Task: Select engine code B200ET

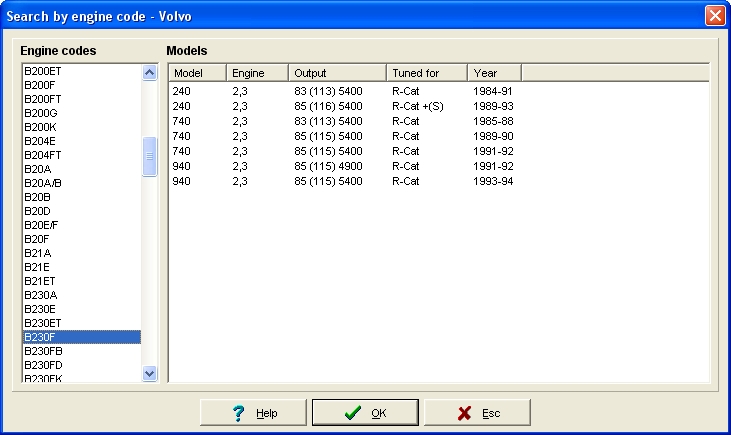Action: click(82, 71)
